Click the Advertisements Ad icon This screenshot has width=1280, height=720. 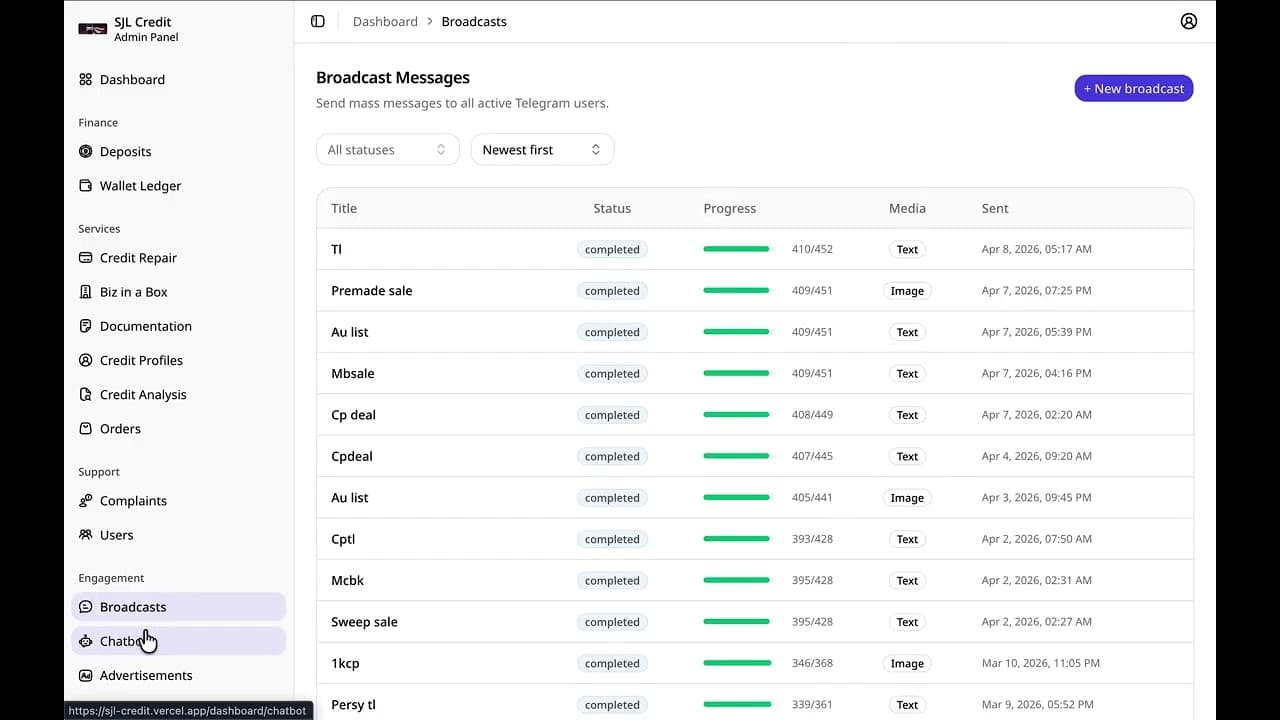(85, 675)
